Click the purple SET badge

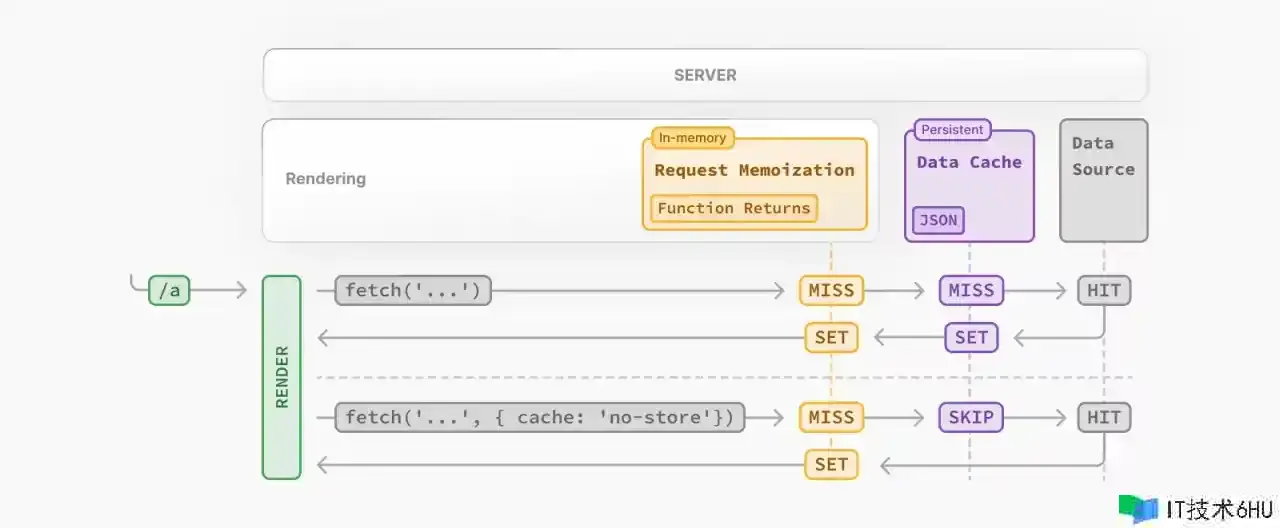click(971, 337)
